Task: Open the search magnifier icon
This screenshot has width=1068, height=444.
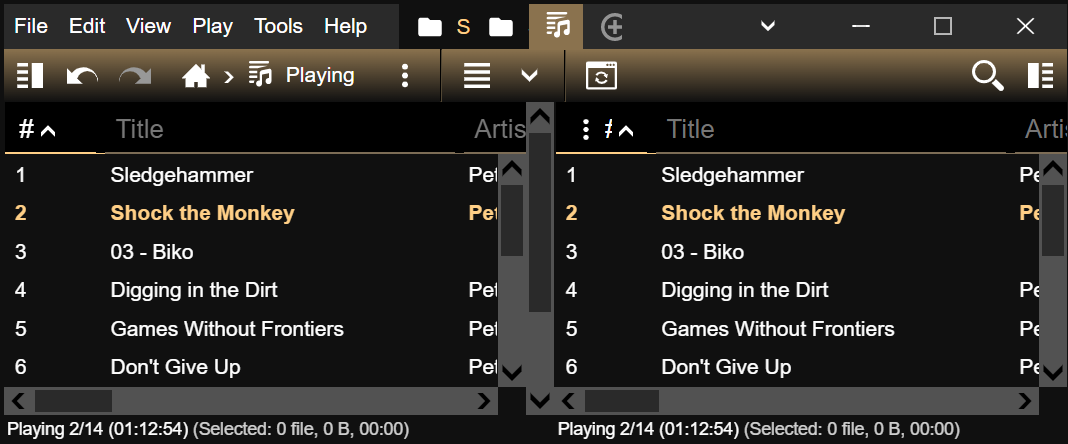Action: [988, 76]
